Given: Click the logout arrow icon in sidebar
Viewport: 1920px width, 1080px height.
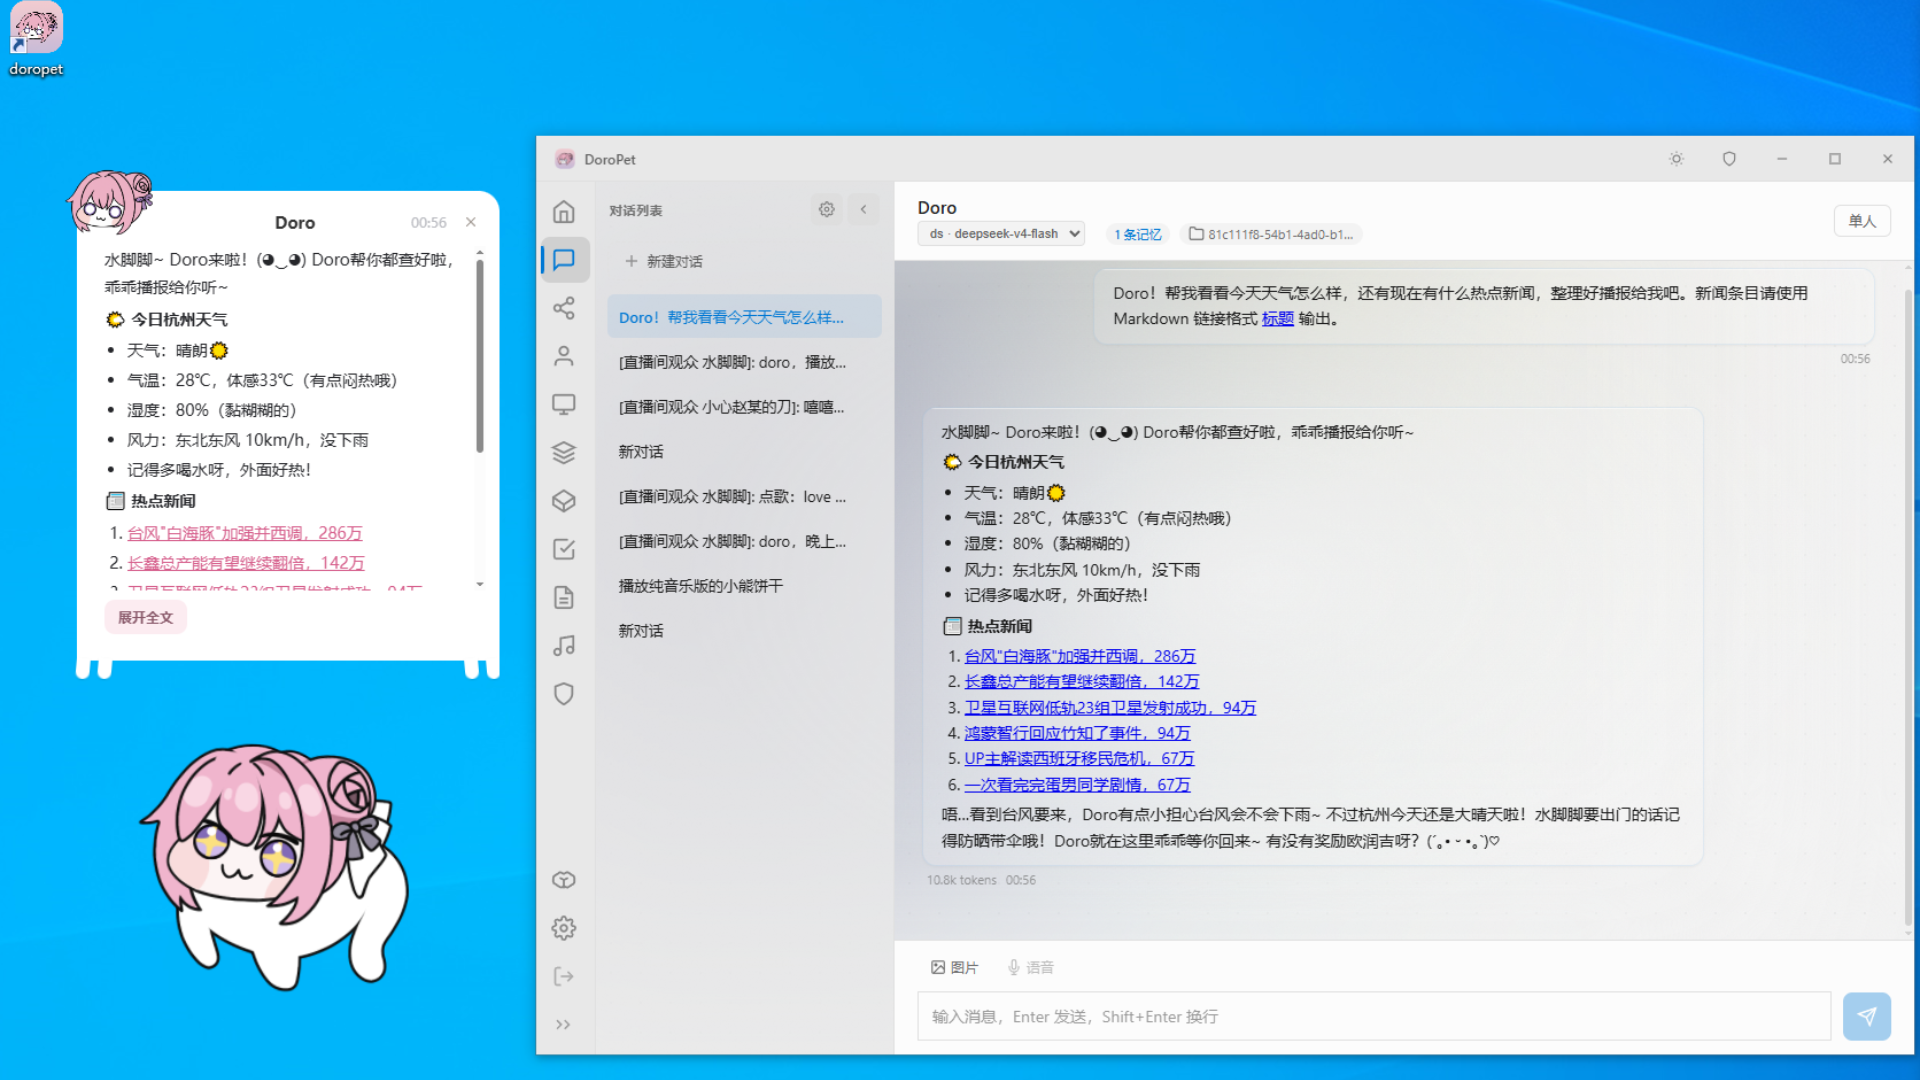Looking at the screenshot, I should (564, 976).
